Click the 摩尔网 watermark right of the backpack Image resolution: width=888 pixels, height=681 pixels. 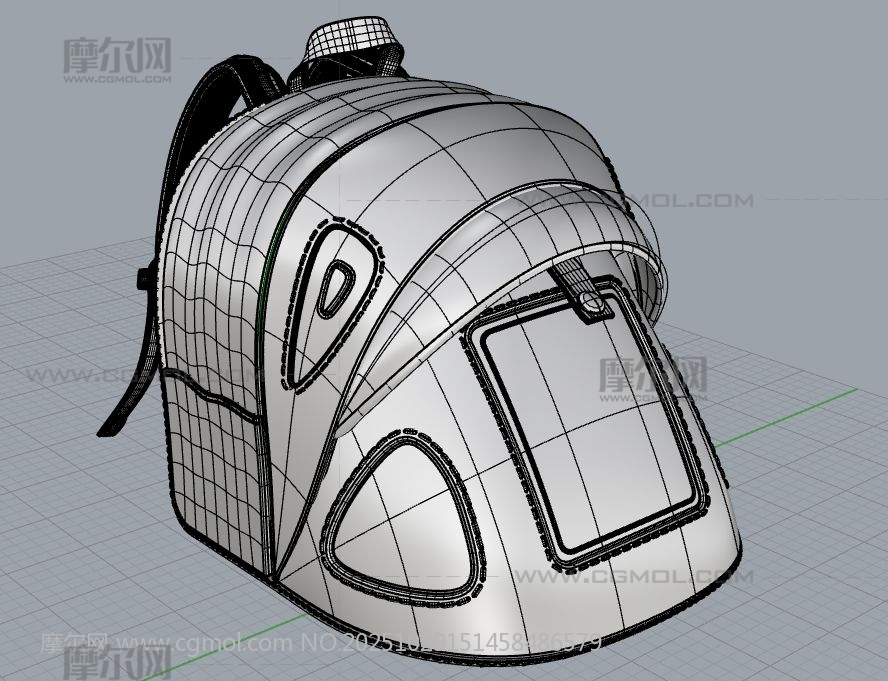tap(652, 376)
